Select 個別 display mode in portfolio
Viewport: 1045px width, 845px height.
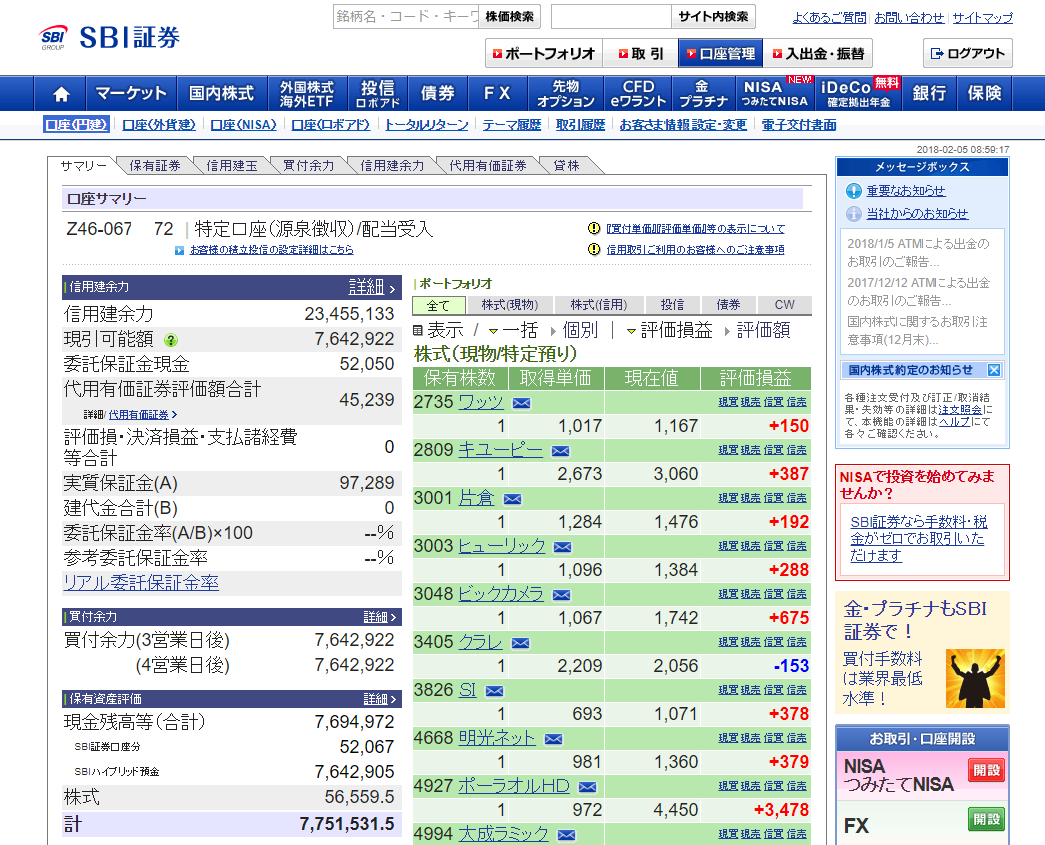(579, 331)
